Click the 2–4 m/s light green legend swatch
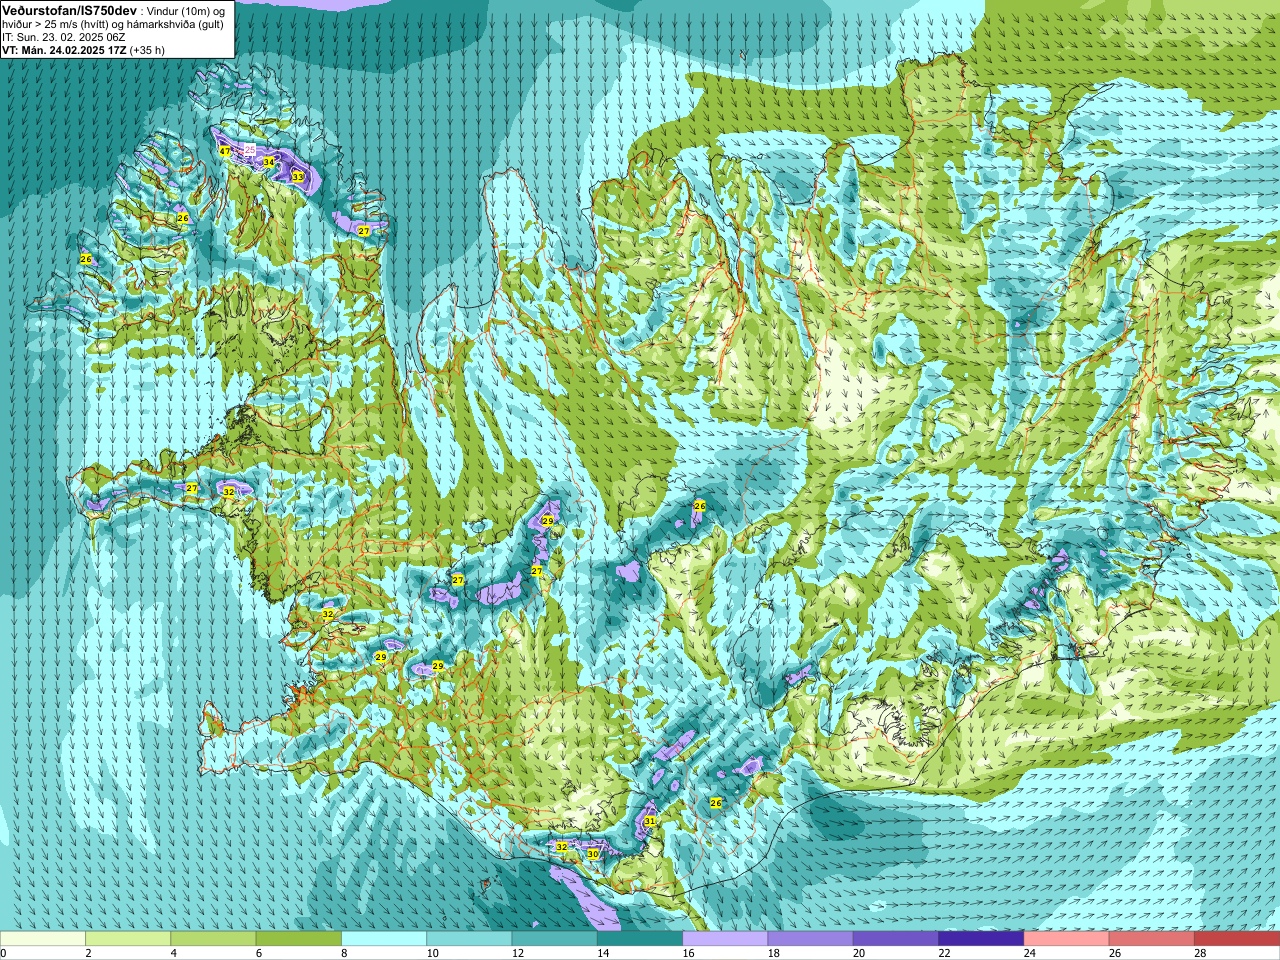1280x960 pixels. 128,938
